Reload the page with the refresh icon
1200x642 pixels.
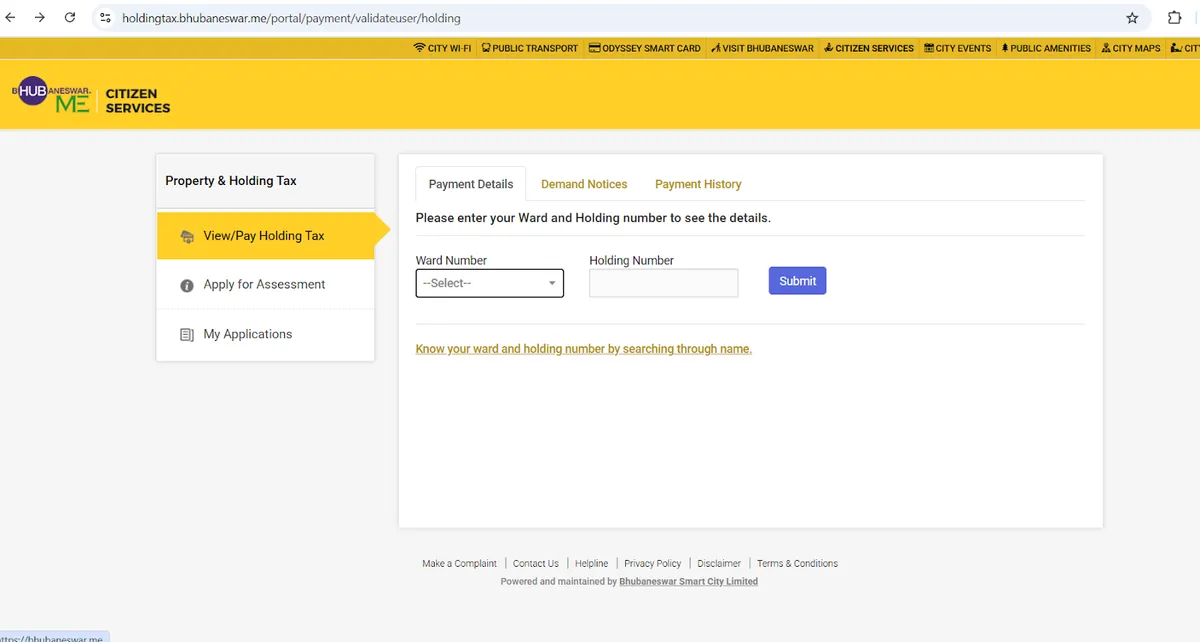pyautogui.click(x=69, y=18)
